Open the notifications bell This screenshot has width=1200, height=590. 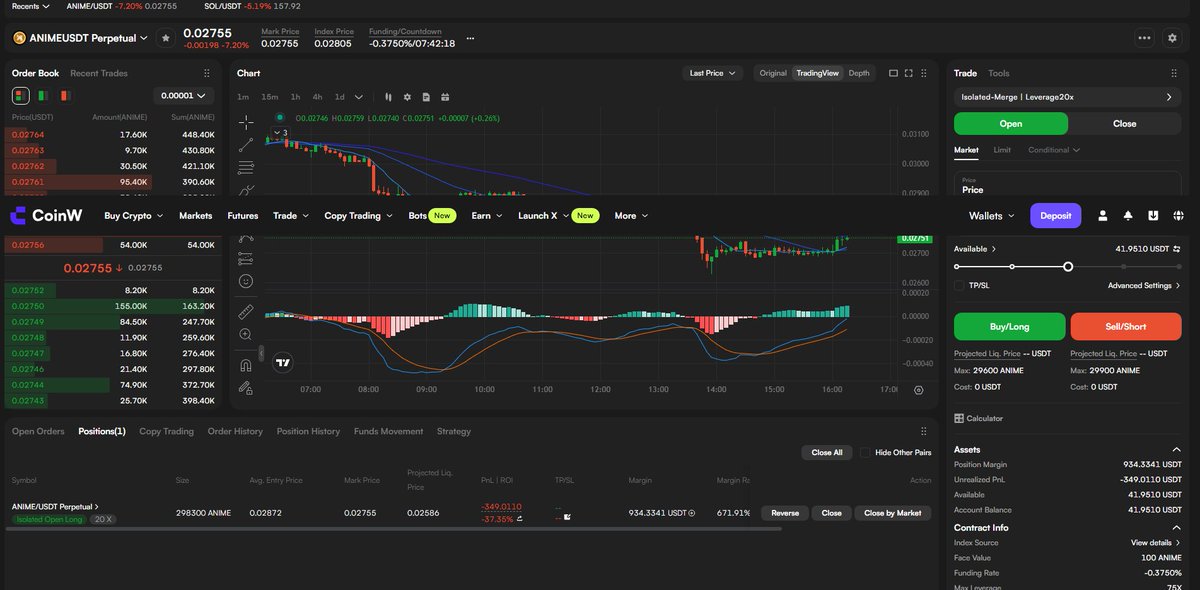[1128, 215]
